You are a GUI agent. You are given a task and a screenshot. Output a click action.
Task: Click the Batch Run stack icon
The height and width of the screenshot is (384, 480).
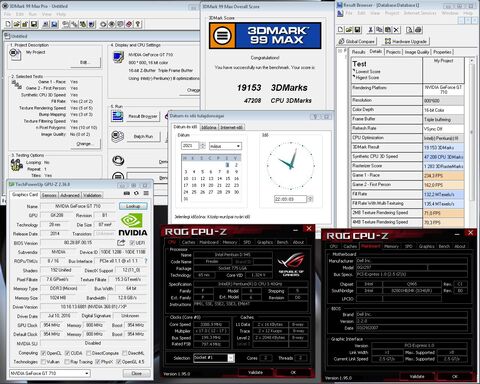(x=117, y=136)
